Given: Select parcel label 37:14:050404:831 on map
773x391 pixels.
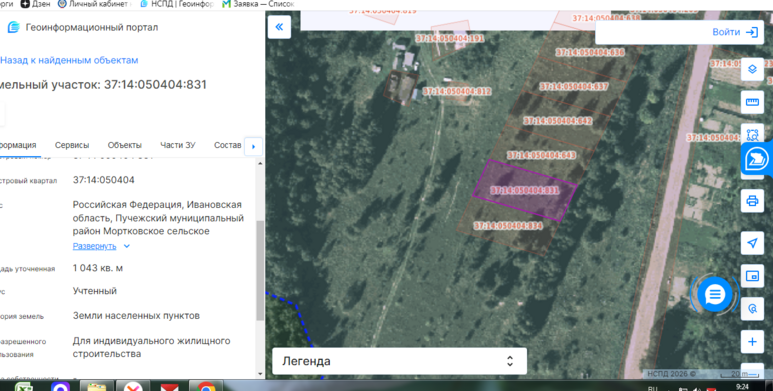Looking at the screenshot, I should 525,190.
